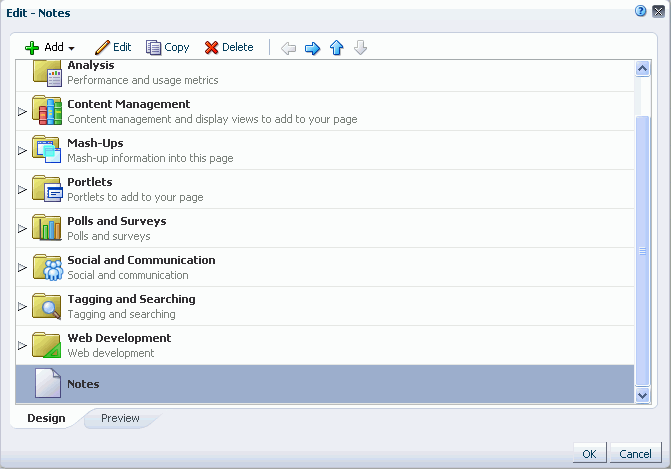Click the Mash-Ups folder icon
The height and width of the screenshot is (469, 671).
tap(47, 149)
